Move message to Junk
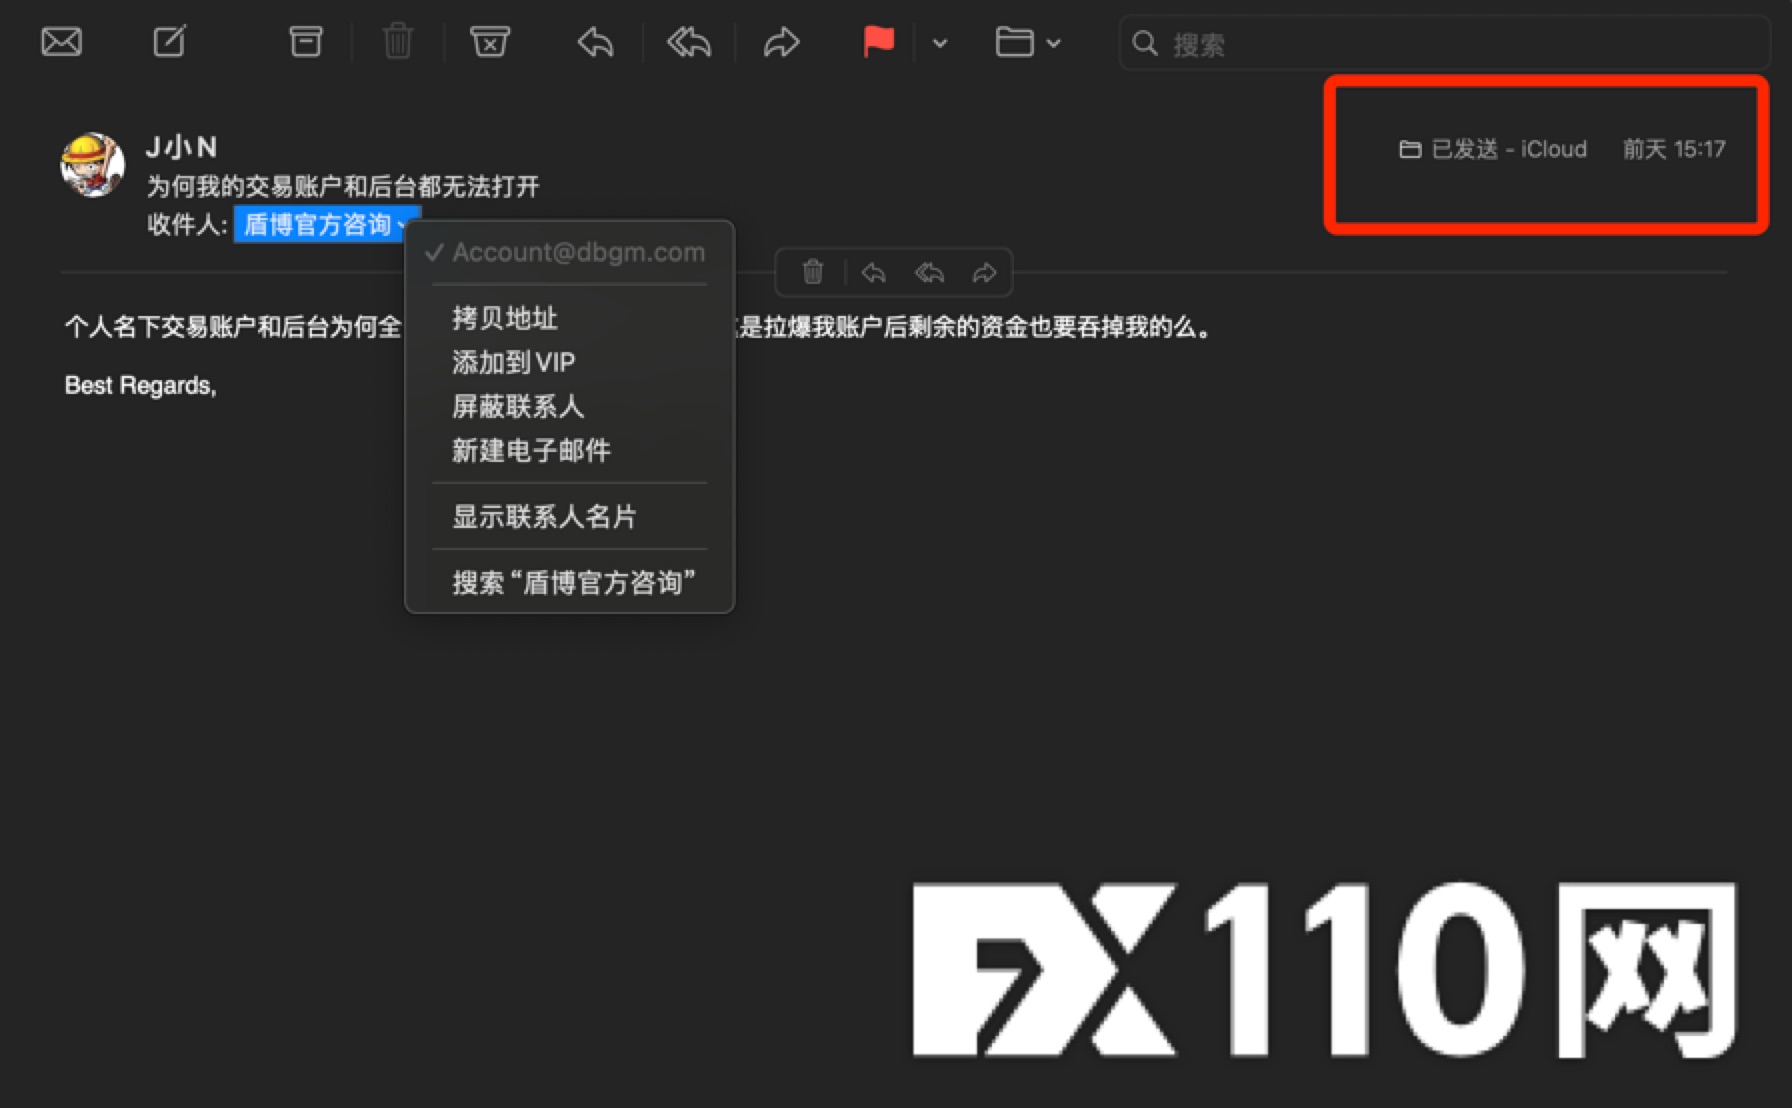 click(x=489, y=42)
